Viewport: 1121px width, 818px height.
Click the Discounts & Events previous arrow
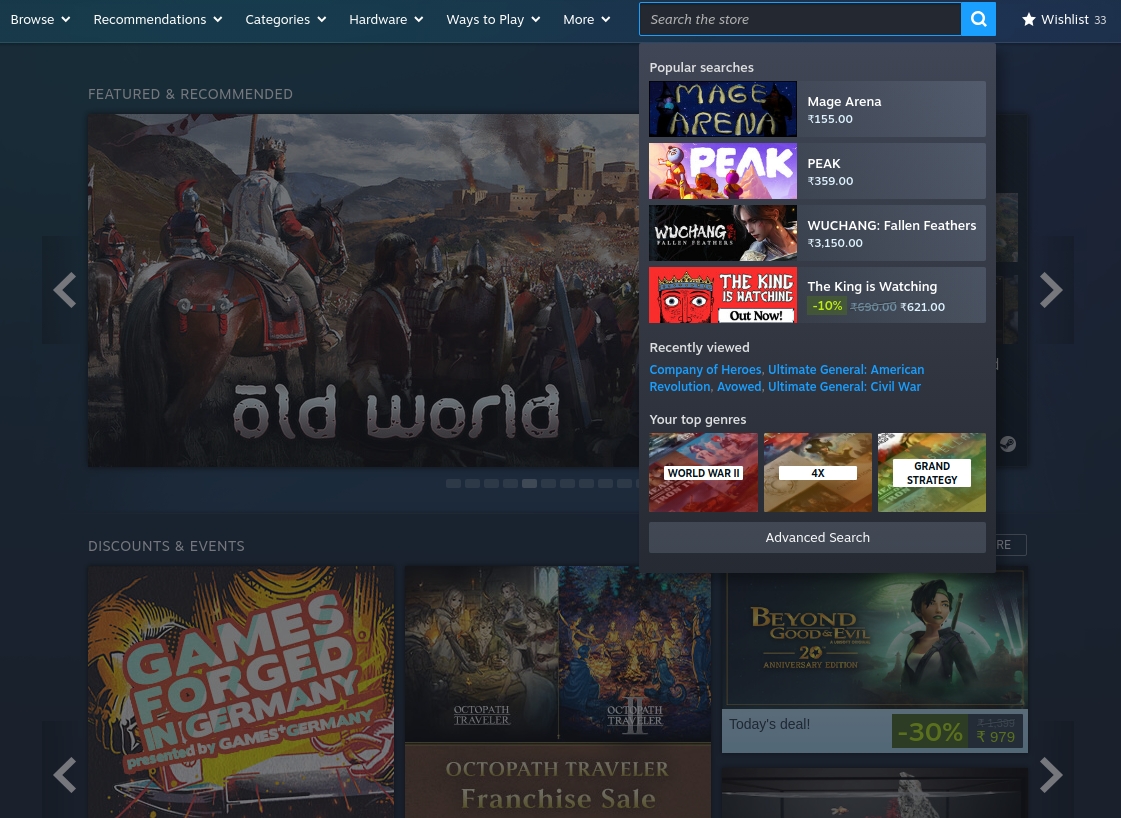(64, 774)
